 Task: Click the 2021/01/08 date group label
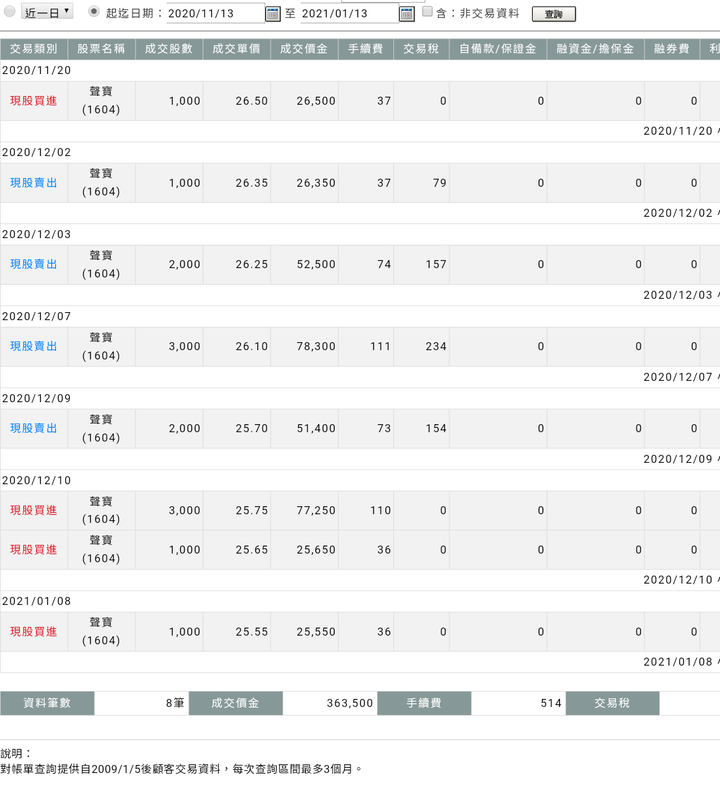tap(36, 601)
